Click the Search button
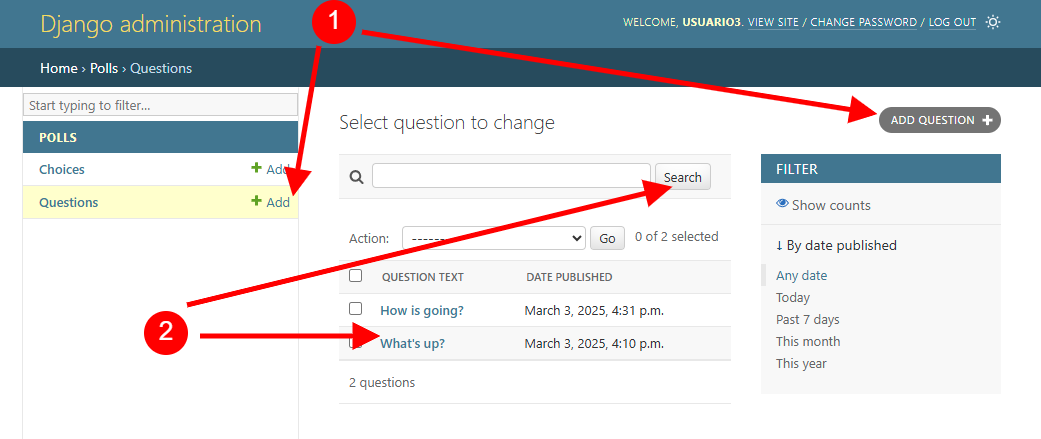 click(682, 177)
